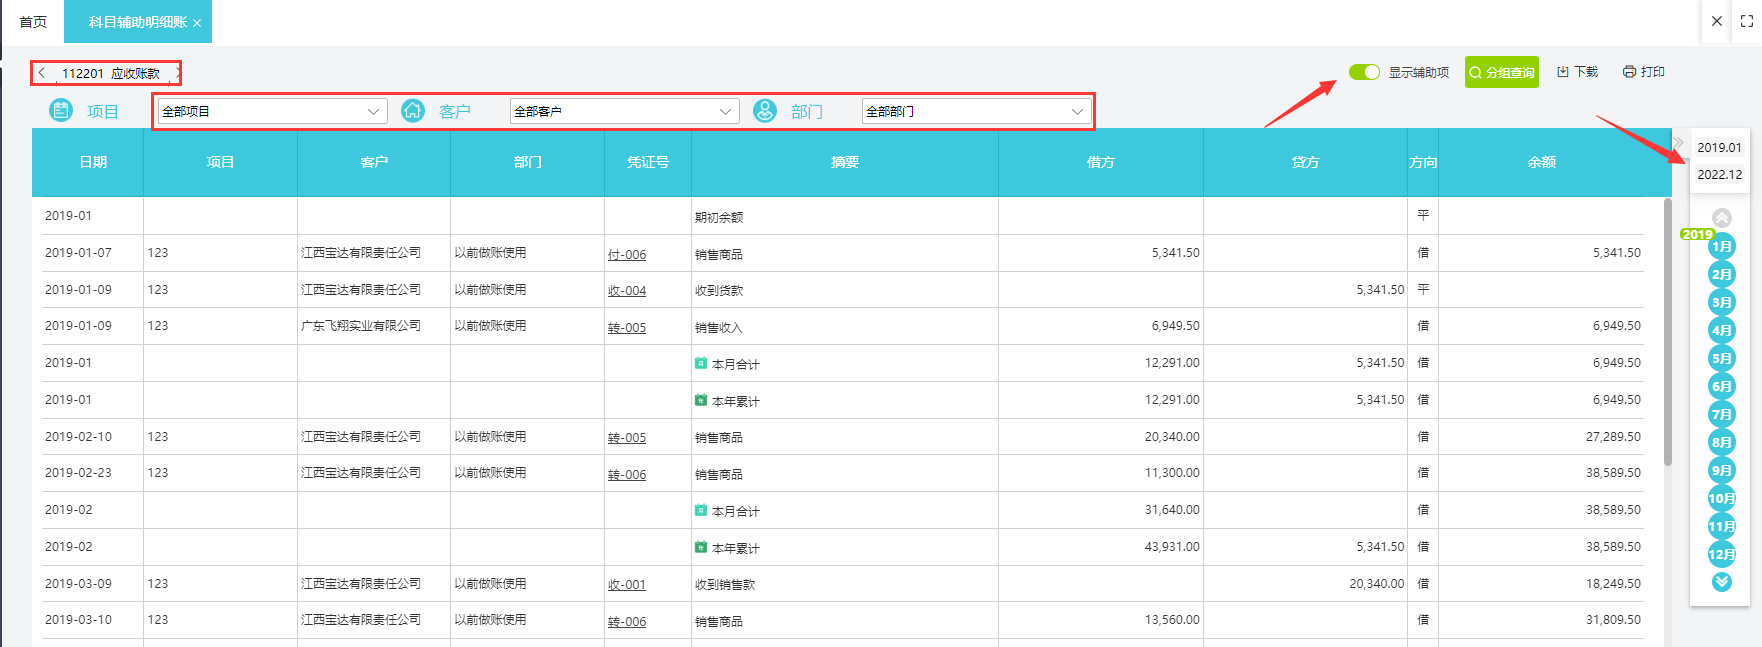Toggle the 显示辅助项 switch
This screenshot has height=647, width=1762.
(x=1364, y=72)
